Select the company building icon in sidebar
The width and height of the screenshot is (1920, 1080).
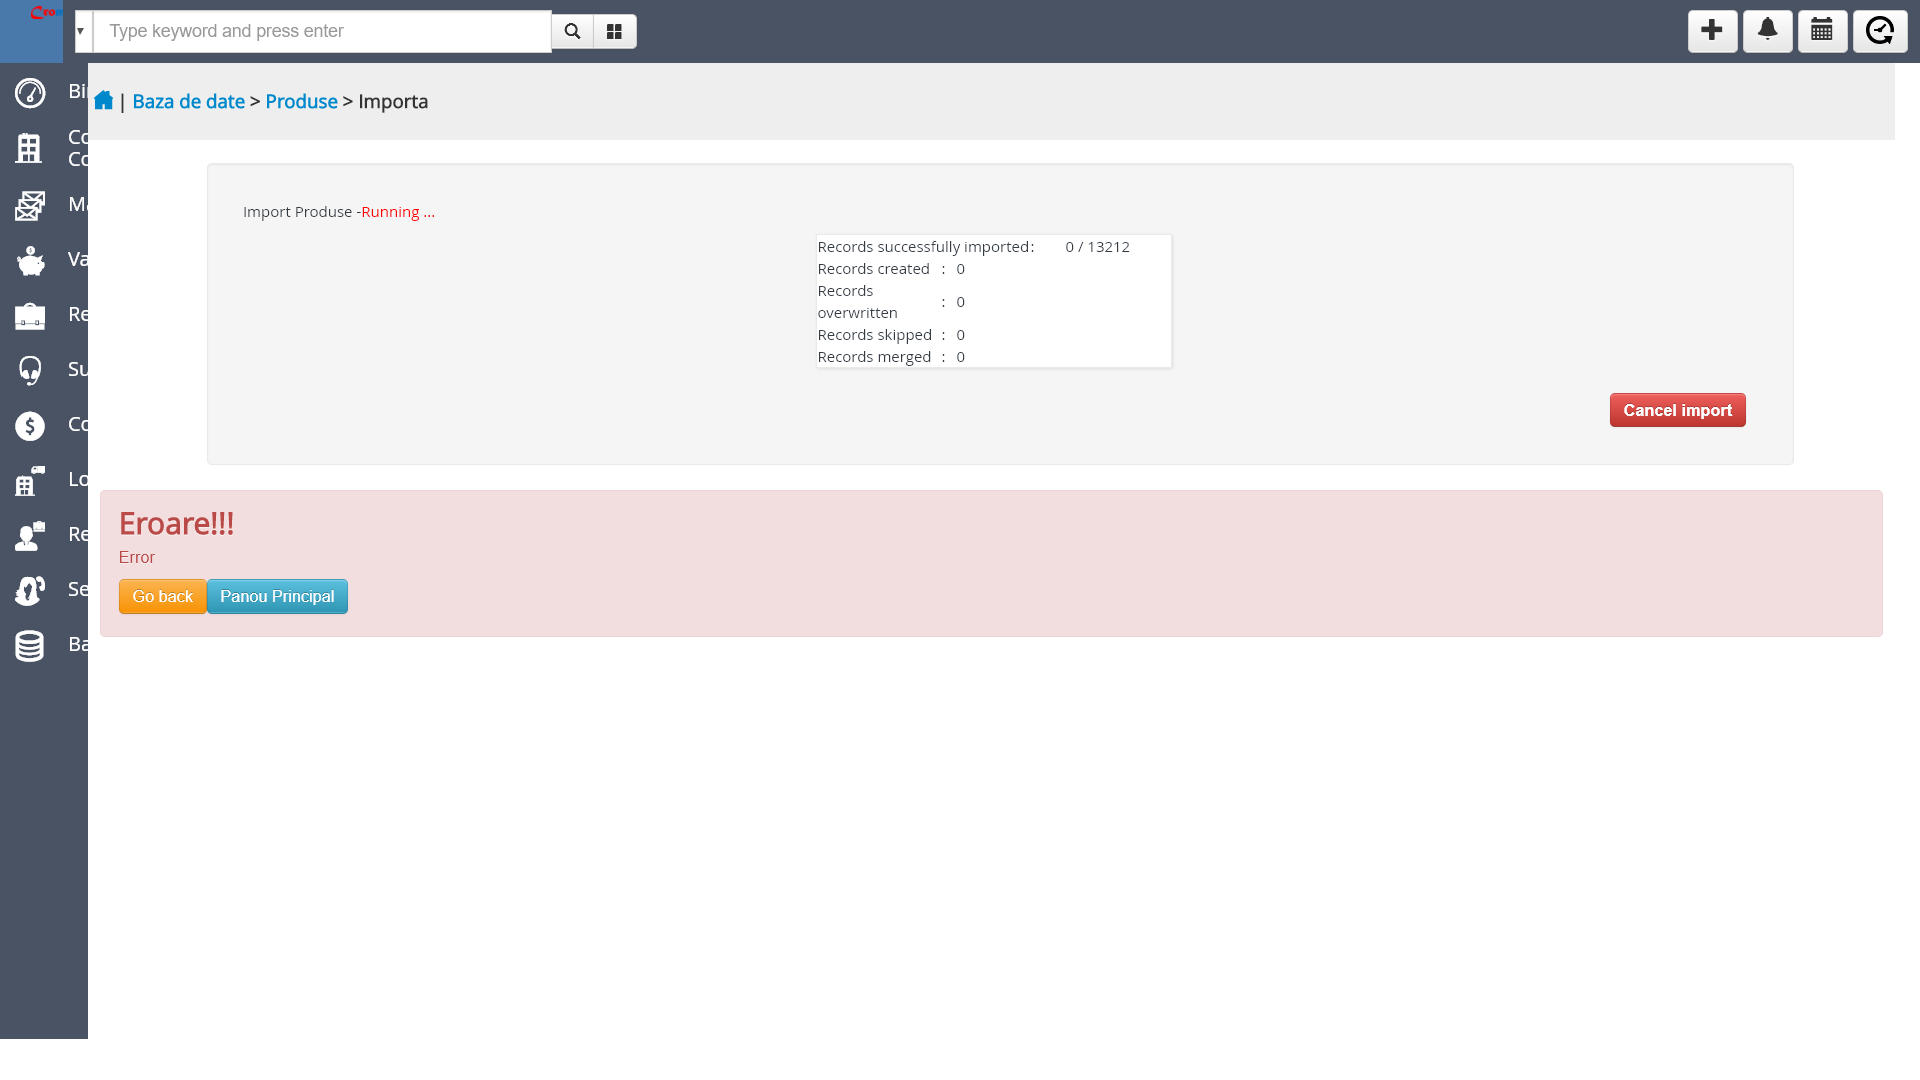pyautogui.click(x=30, y=147)
